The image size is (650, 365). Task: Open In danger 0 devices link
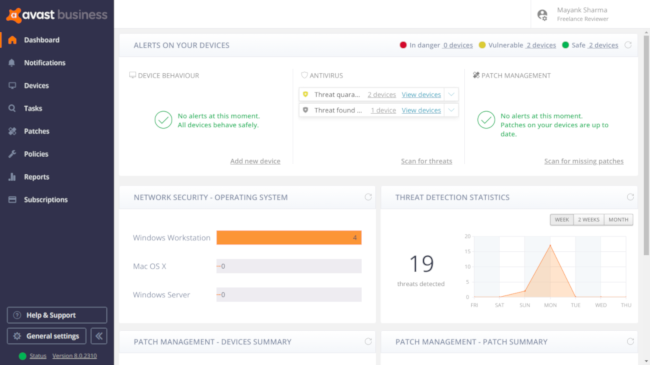[458, 45]
